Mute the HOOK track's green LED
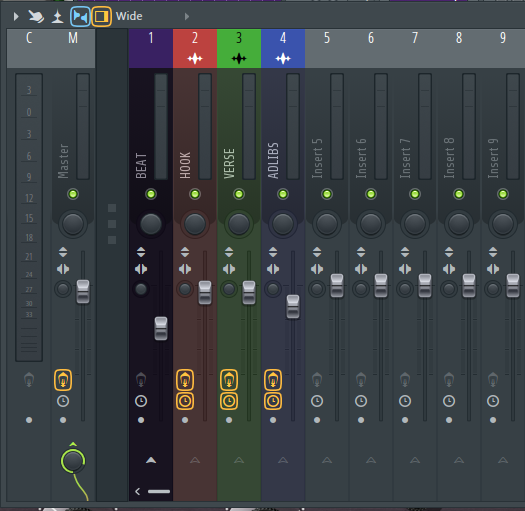Screen dimensions: 525x511 click(x=195, y=194)
